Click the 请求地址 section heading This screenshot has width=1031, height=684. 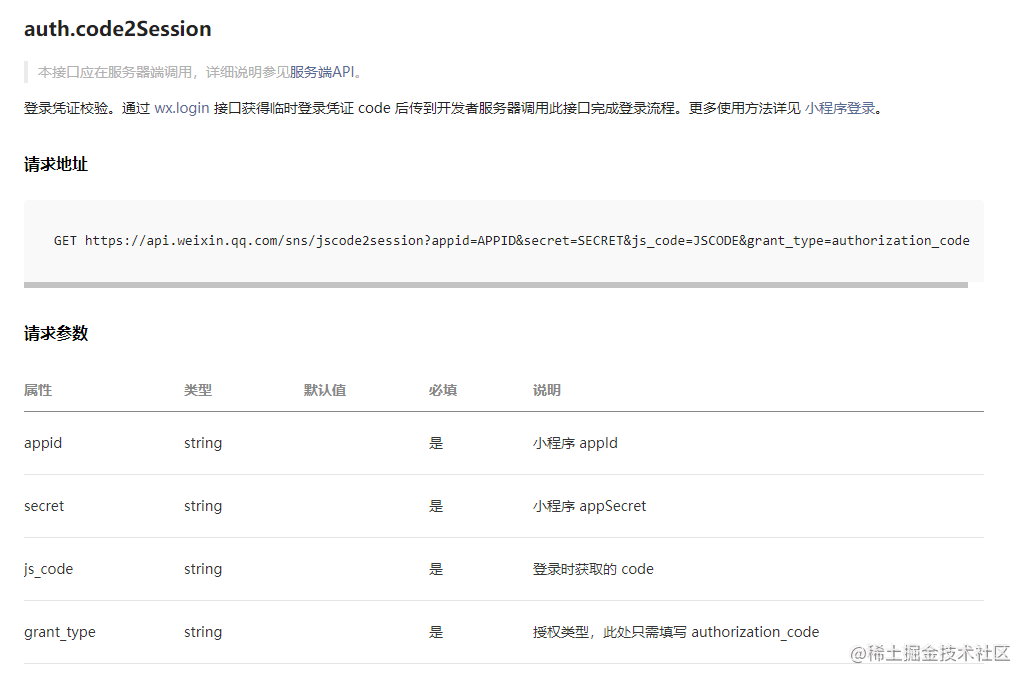[55, 164]
